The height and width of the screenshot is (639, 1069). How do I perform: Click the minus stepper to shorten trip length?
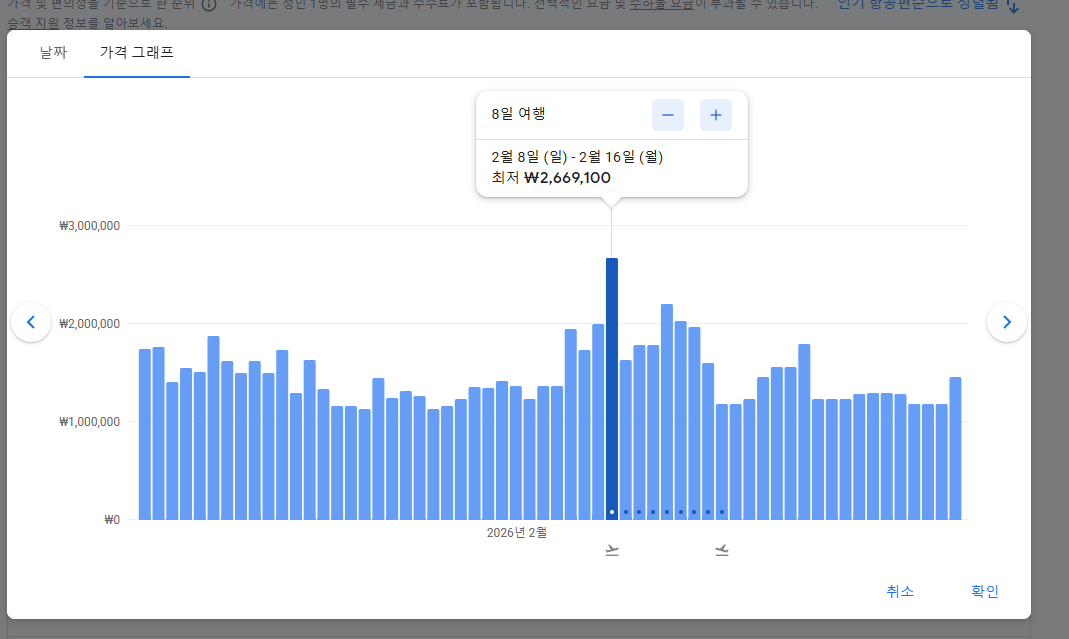667,114
